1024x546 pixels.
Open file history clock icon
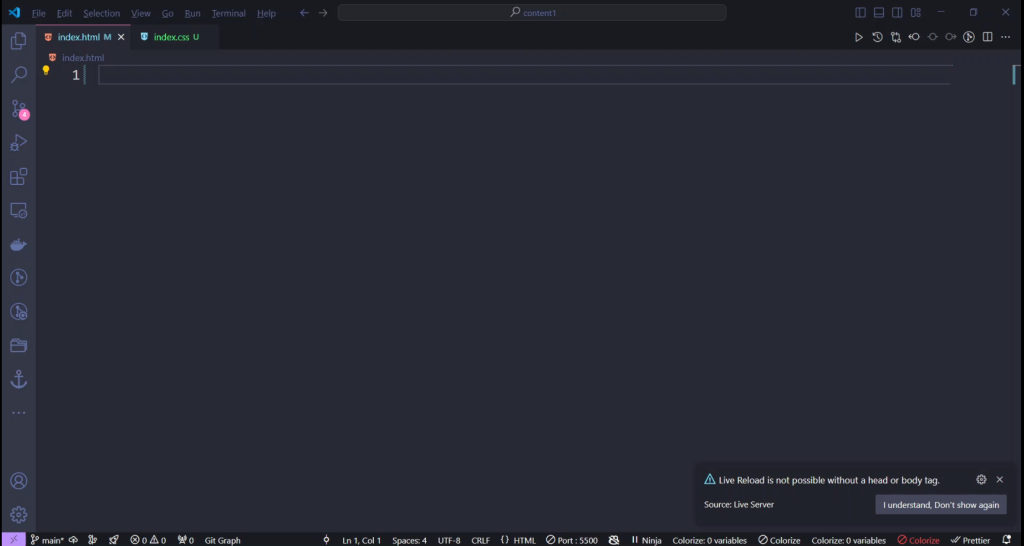pyautogui.click(x=877, y=37)
